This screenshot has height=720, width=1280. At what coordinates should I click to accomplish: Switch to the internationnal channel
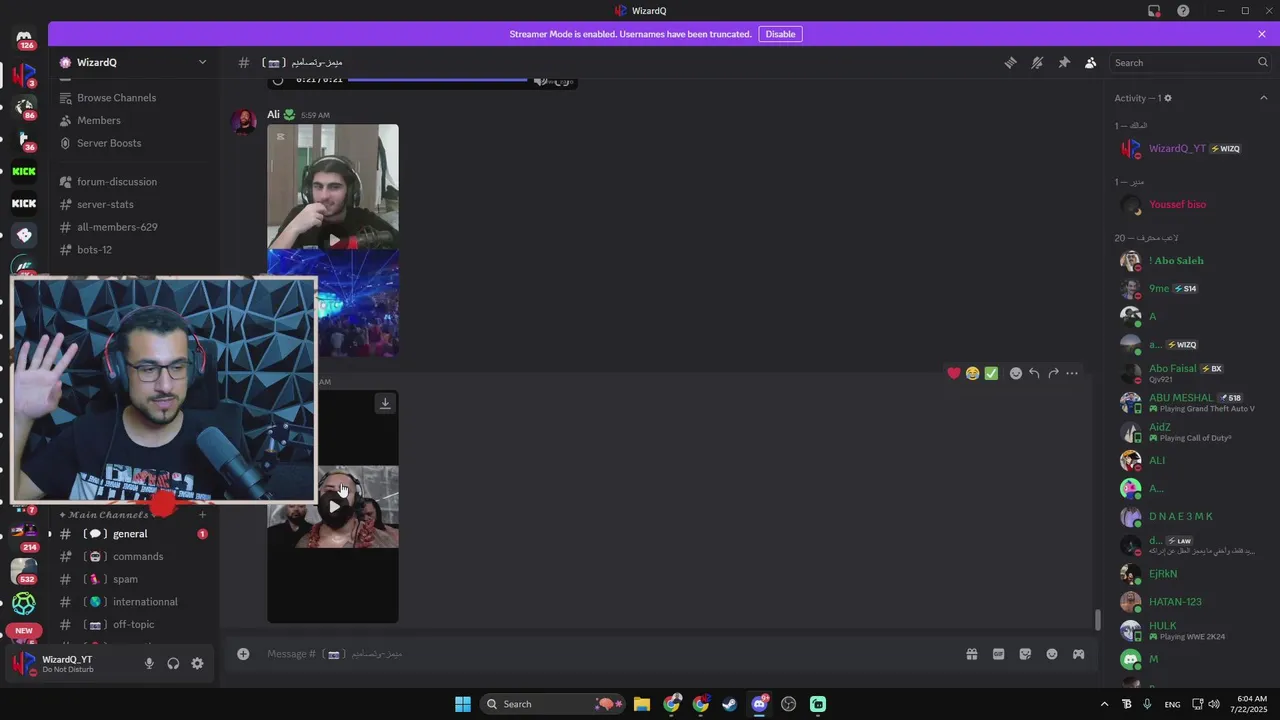coord(145,602)
